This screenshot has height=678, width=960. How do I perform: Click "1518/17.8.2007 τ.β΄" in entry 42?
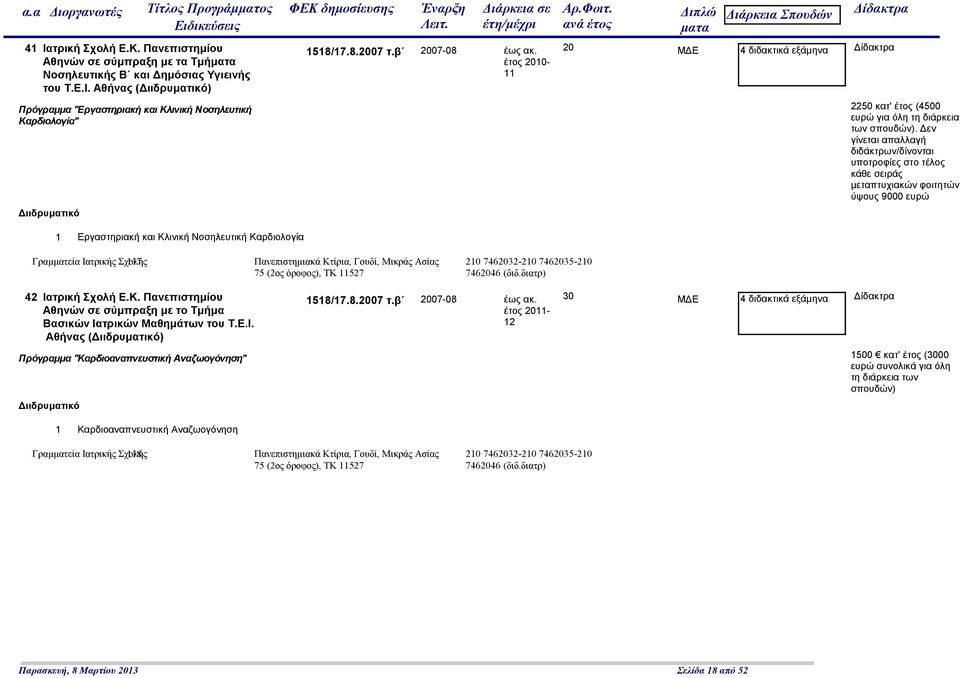[x=355, y=301]
